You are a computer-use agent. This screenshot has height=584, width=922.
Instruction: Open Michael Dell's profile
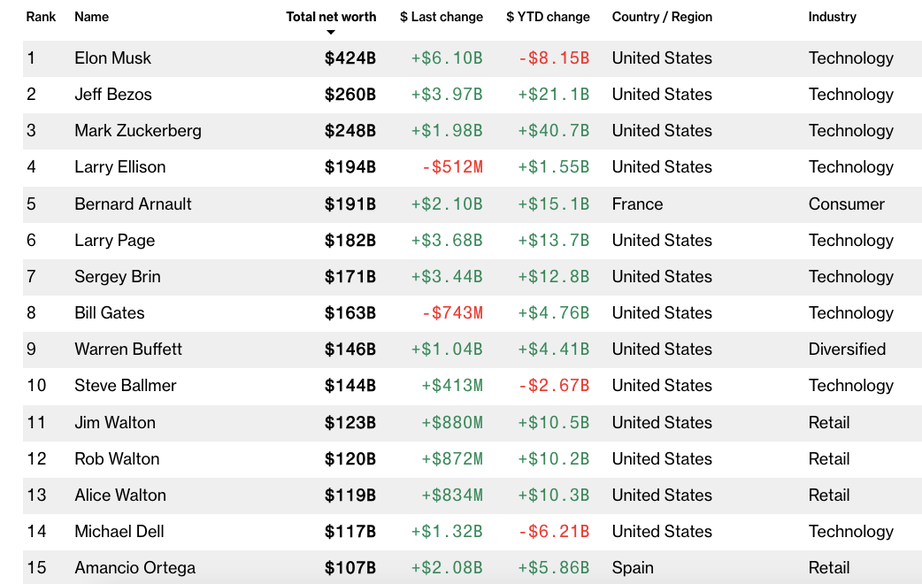click(x=119, y=531)
